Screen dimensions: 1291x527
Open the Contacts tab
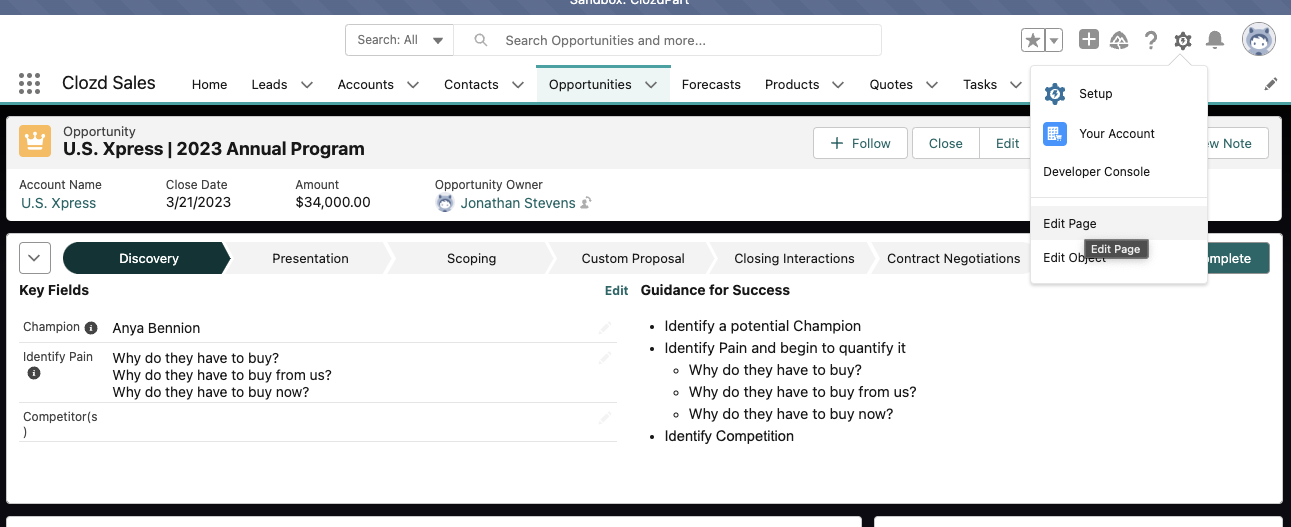tap(471, 85)
